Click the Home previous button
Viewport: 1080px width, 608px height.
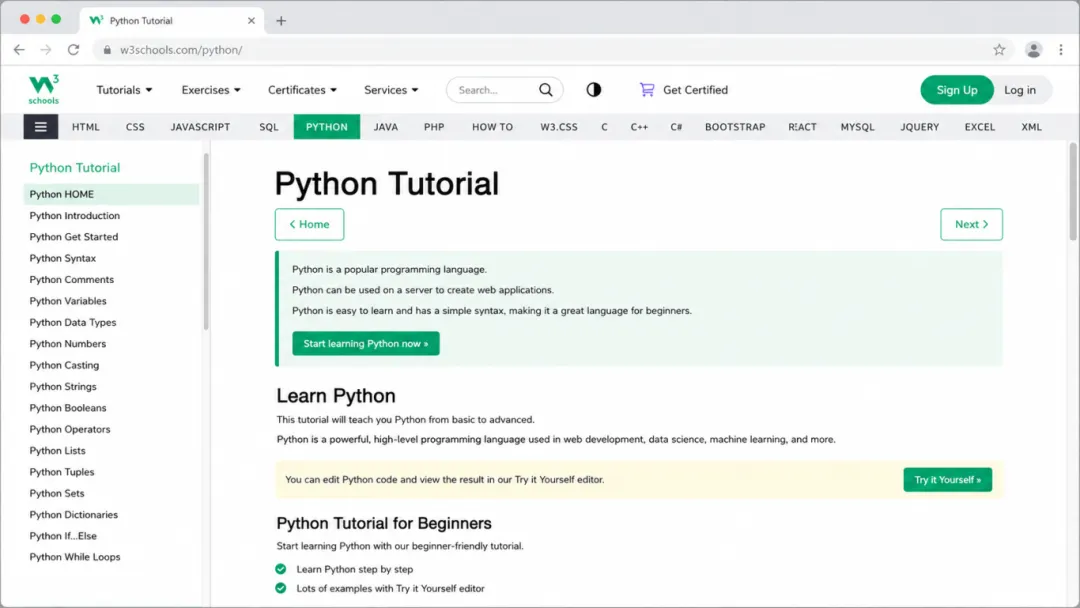pyautogui.click(x=309, y=224)
